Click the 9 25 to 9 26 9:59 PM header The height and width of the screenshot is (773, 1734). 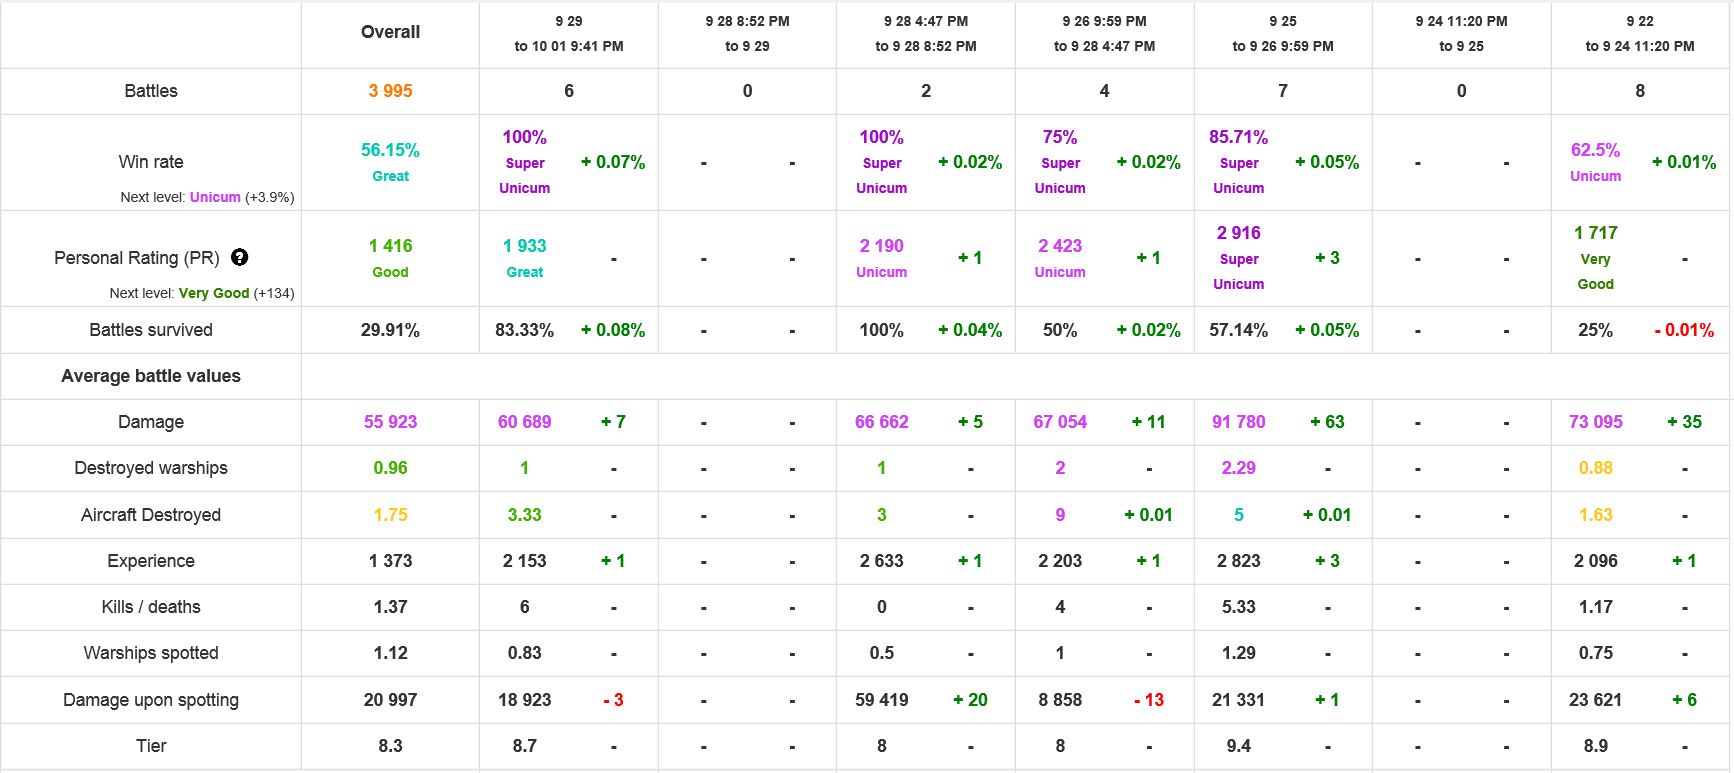click(1282, 33)
